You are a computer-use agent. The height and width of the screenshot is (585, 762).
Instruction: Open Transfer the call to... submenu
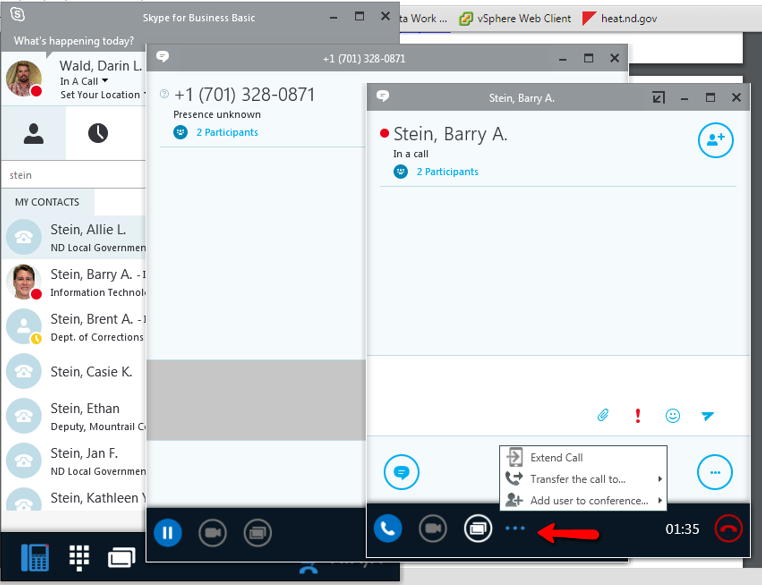click(583, 479)
